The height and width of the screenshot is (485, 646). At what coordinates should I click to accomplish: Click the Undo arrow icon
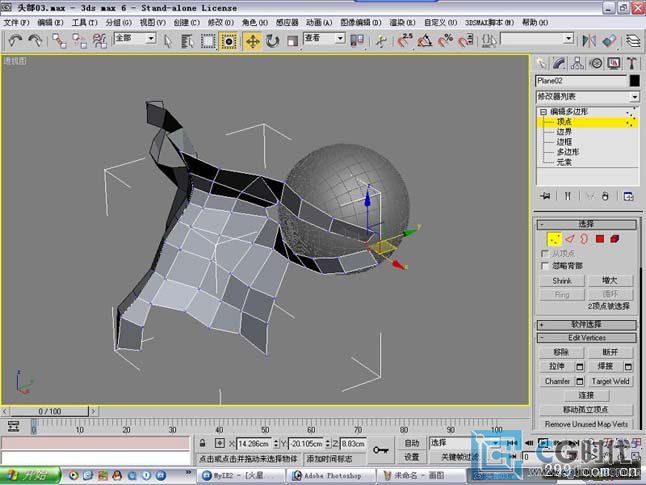(15, 40)
